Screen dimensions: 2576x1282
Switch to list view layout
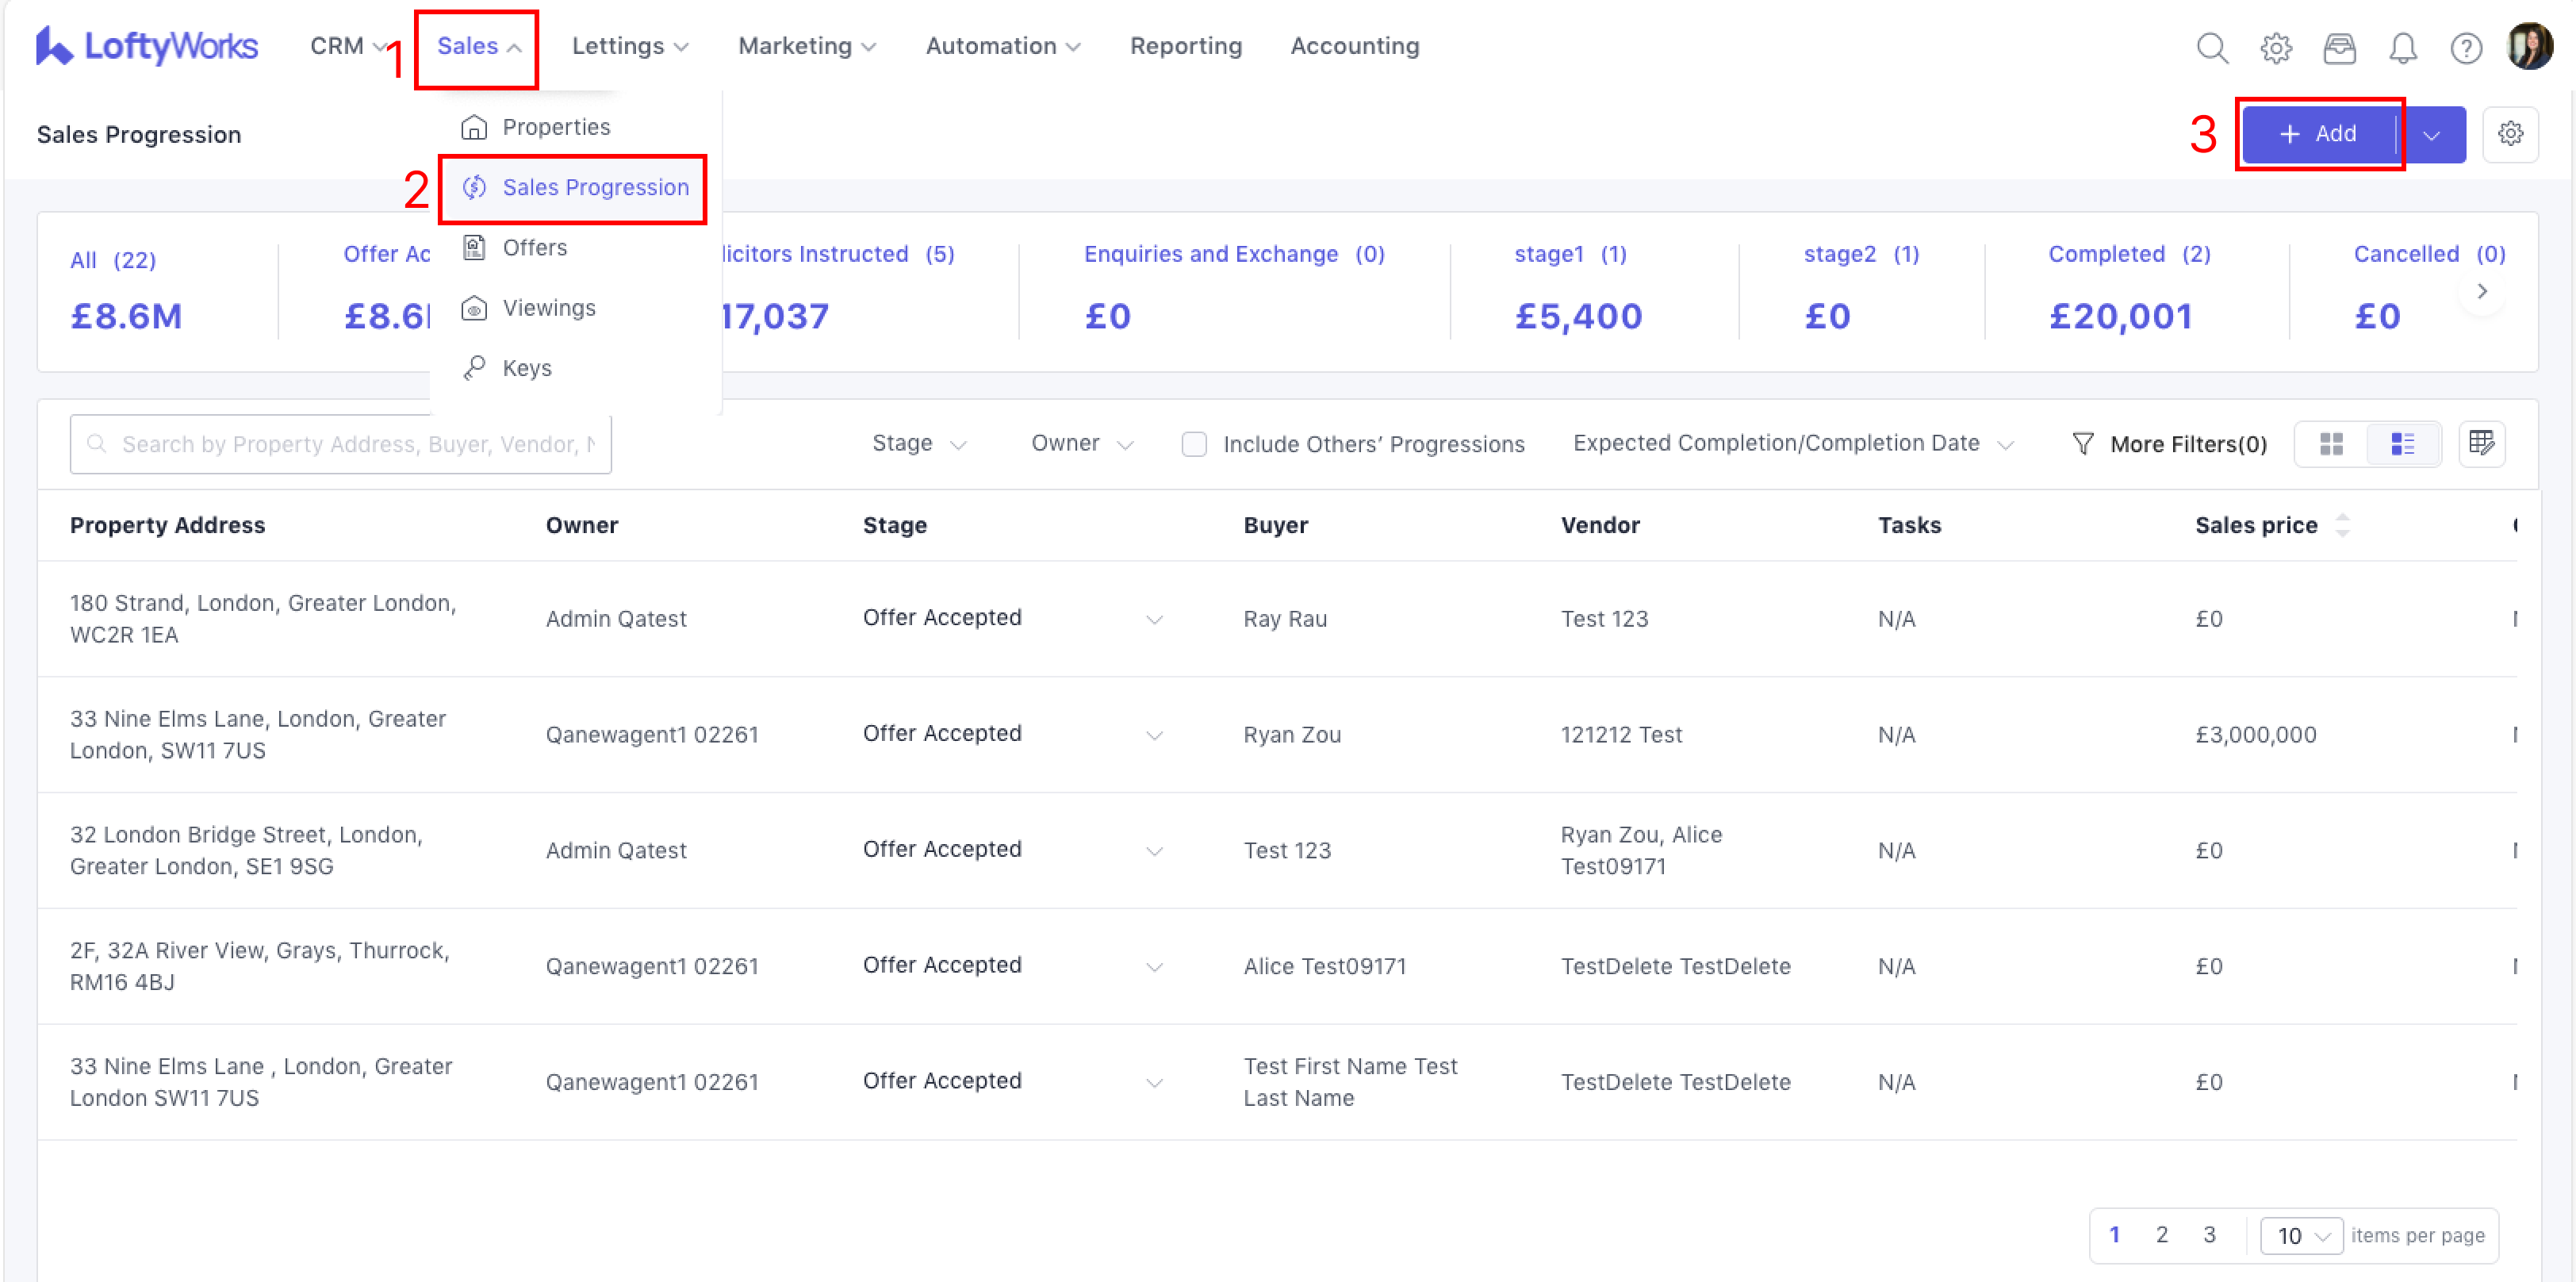click(x=2402, y=444)
